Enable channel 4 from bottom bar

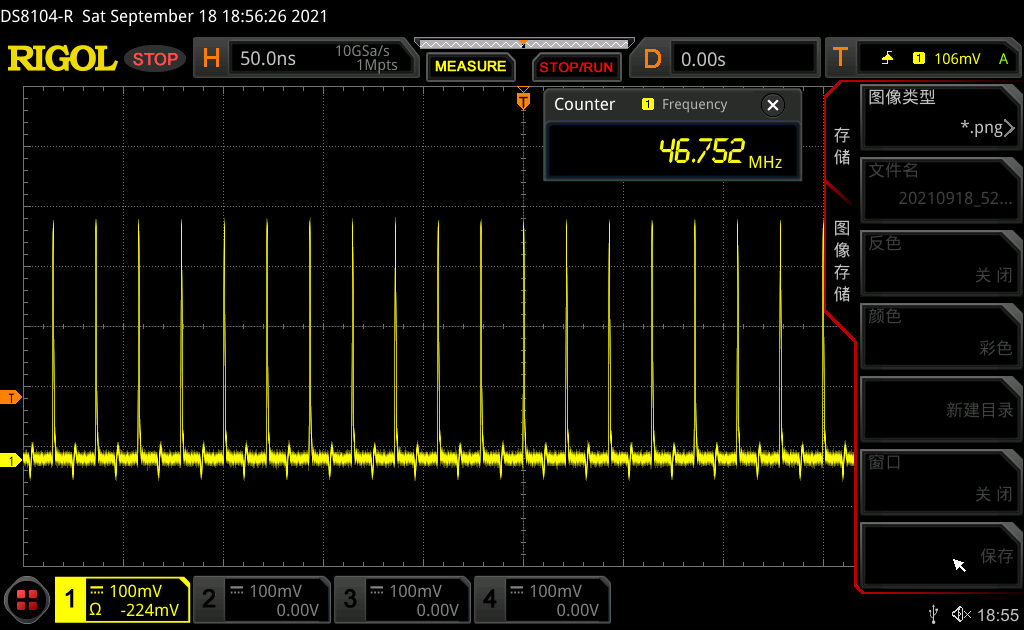(543, 599)
